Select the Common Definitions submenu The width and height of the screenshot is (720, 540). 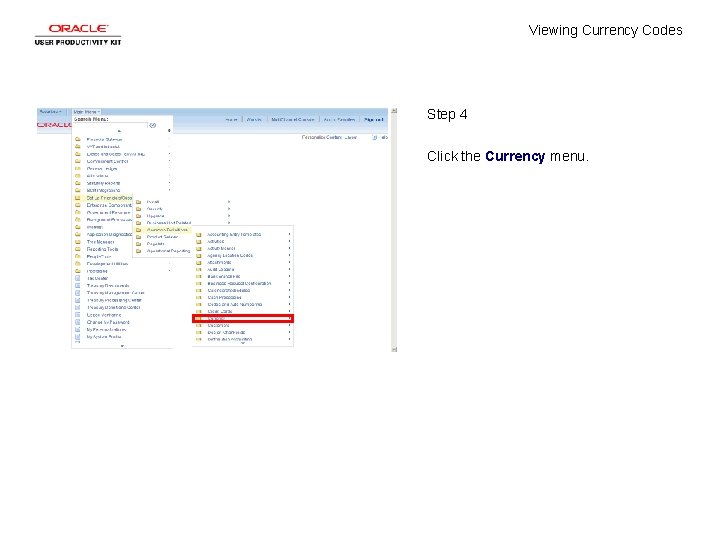163,230
